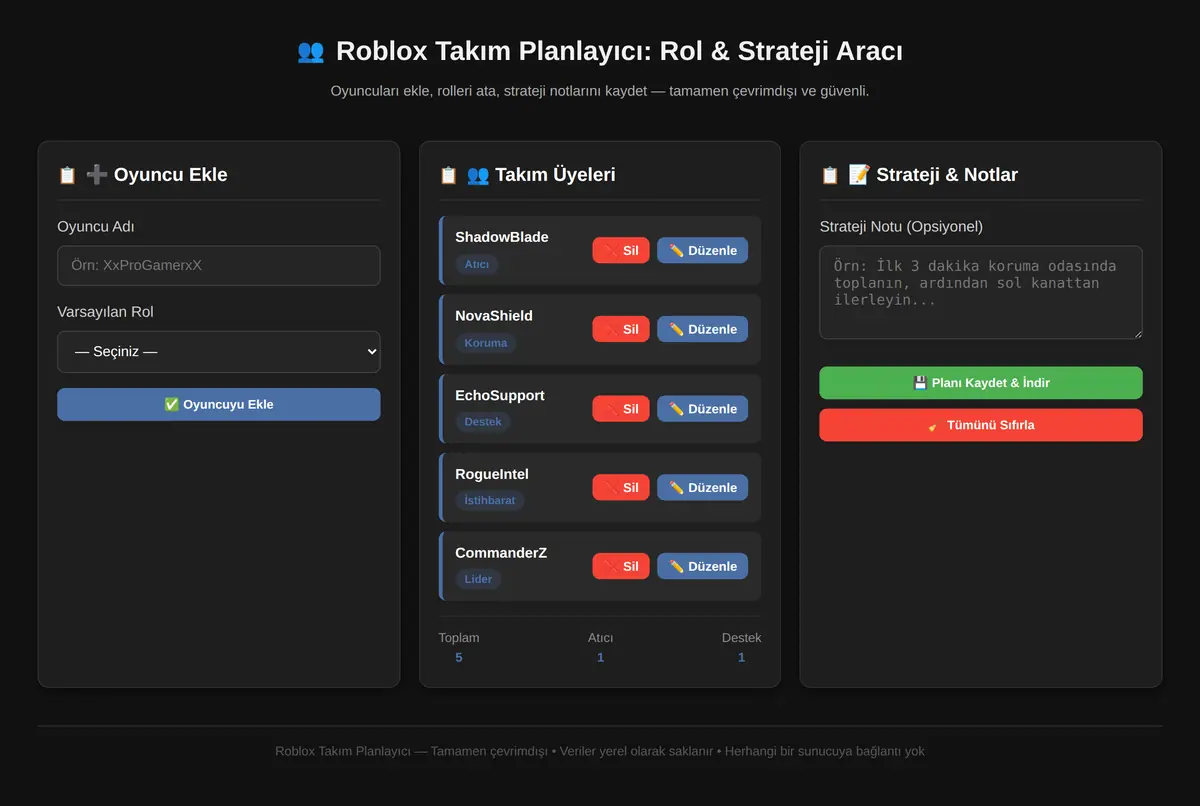The height and width of the screenshot is (806, 1200).
Task: Edit EchoSupport with Düzenle button
Action: (x=702, y=408)
